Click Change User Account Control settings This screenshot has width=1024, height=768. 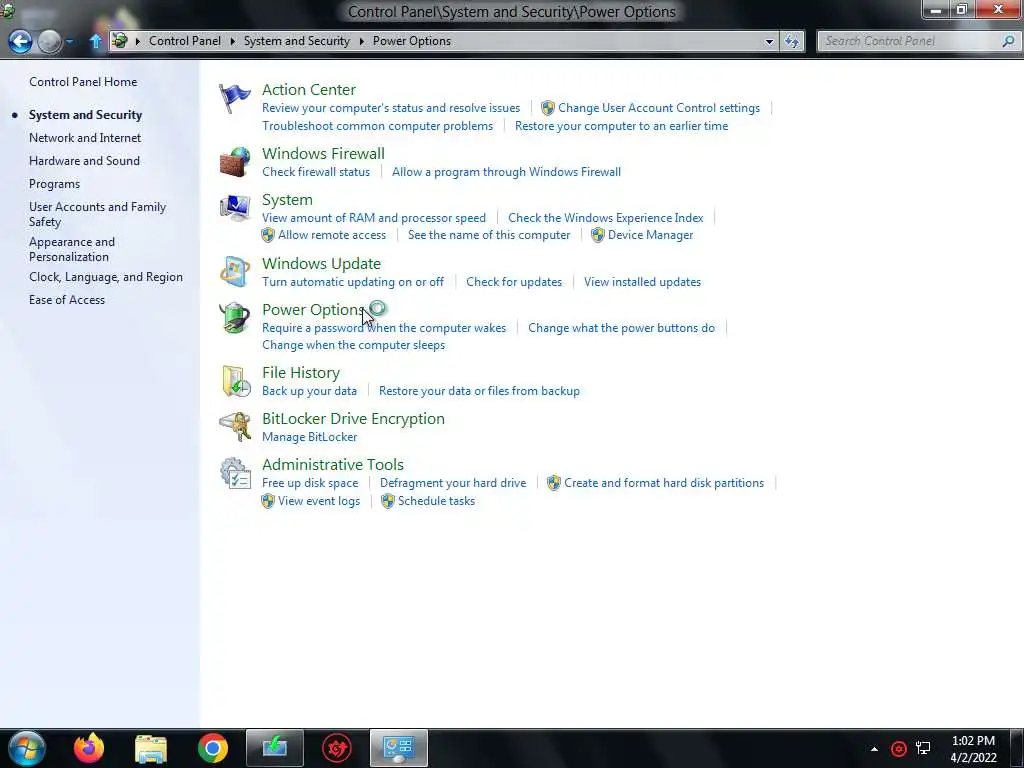click(659, 108)
